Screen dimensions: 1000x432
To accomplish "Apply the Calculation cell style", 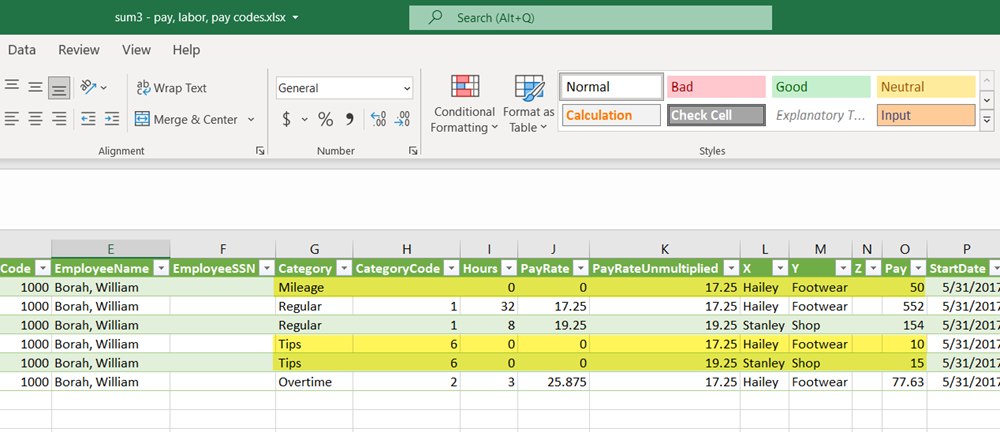I will point(612,115).
